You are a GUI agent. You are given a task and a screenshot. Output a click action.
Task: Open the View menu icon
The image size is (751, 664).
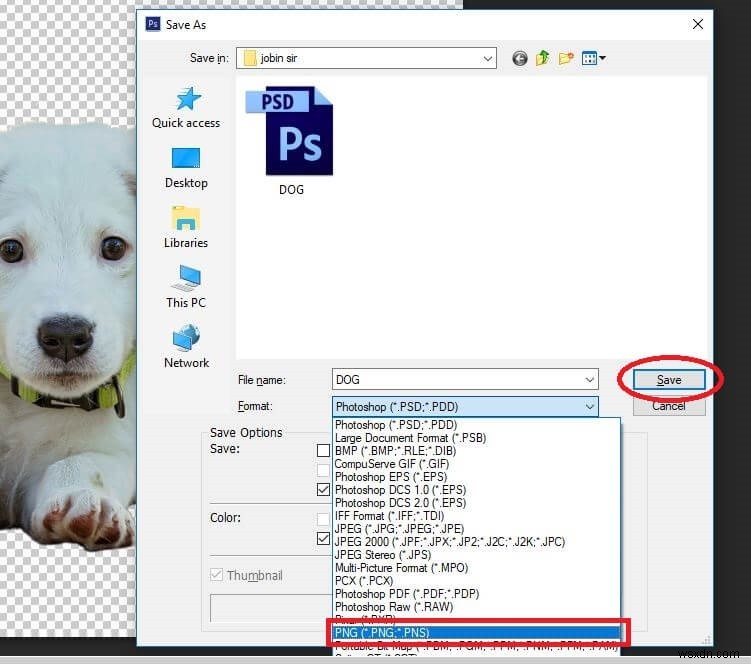593,58
